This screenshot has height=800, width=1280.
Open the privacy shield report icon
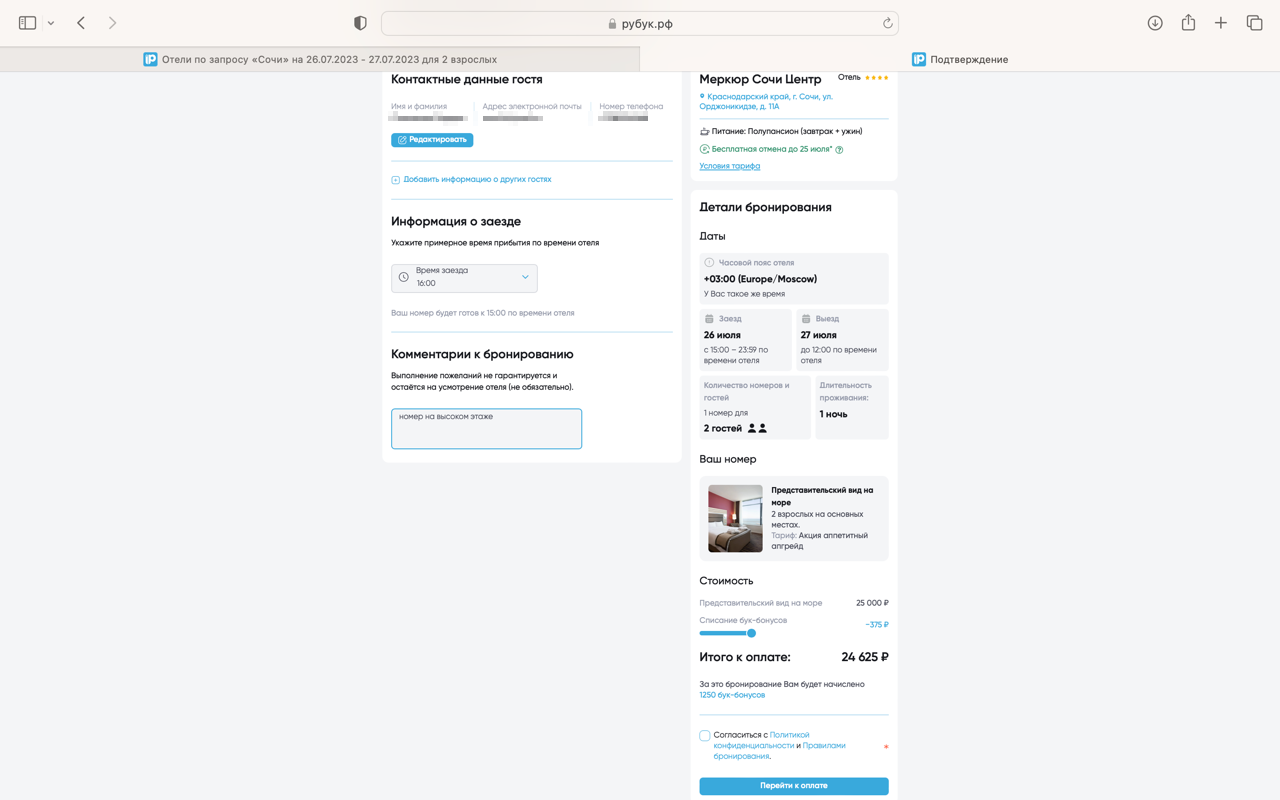pos(360,23)
